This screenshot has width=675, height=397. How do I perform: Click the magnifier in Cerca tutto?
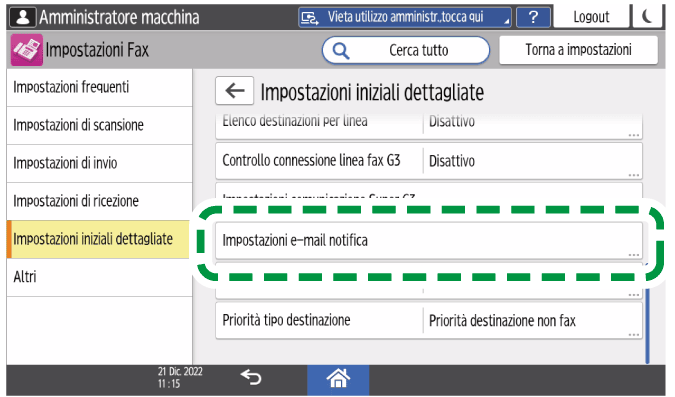click(341, 50)
